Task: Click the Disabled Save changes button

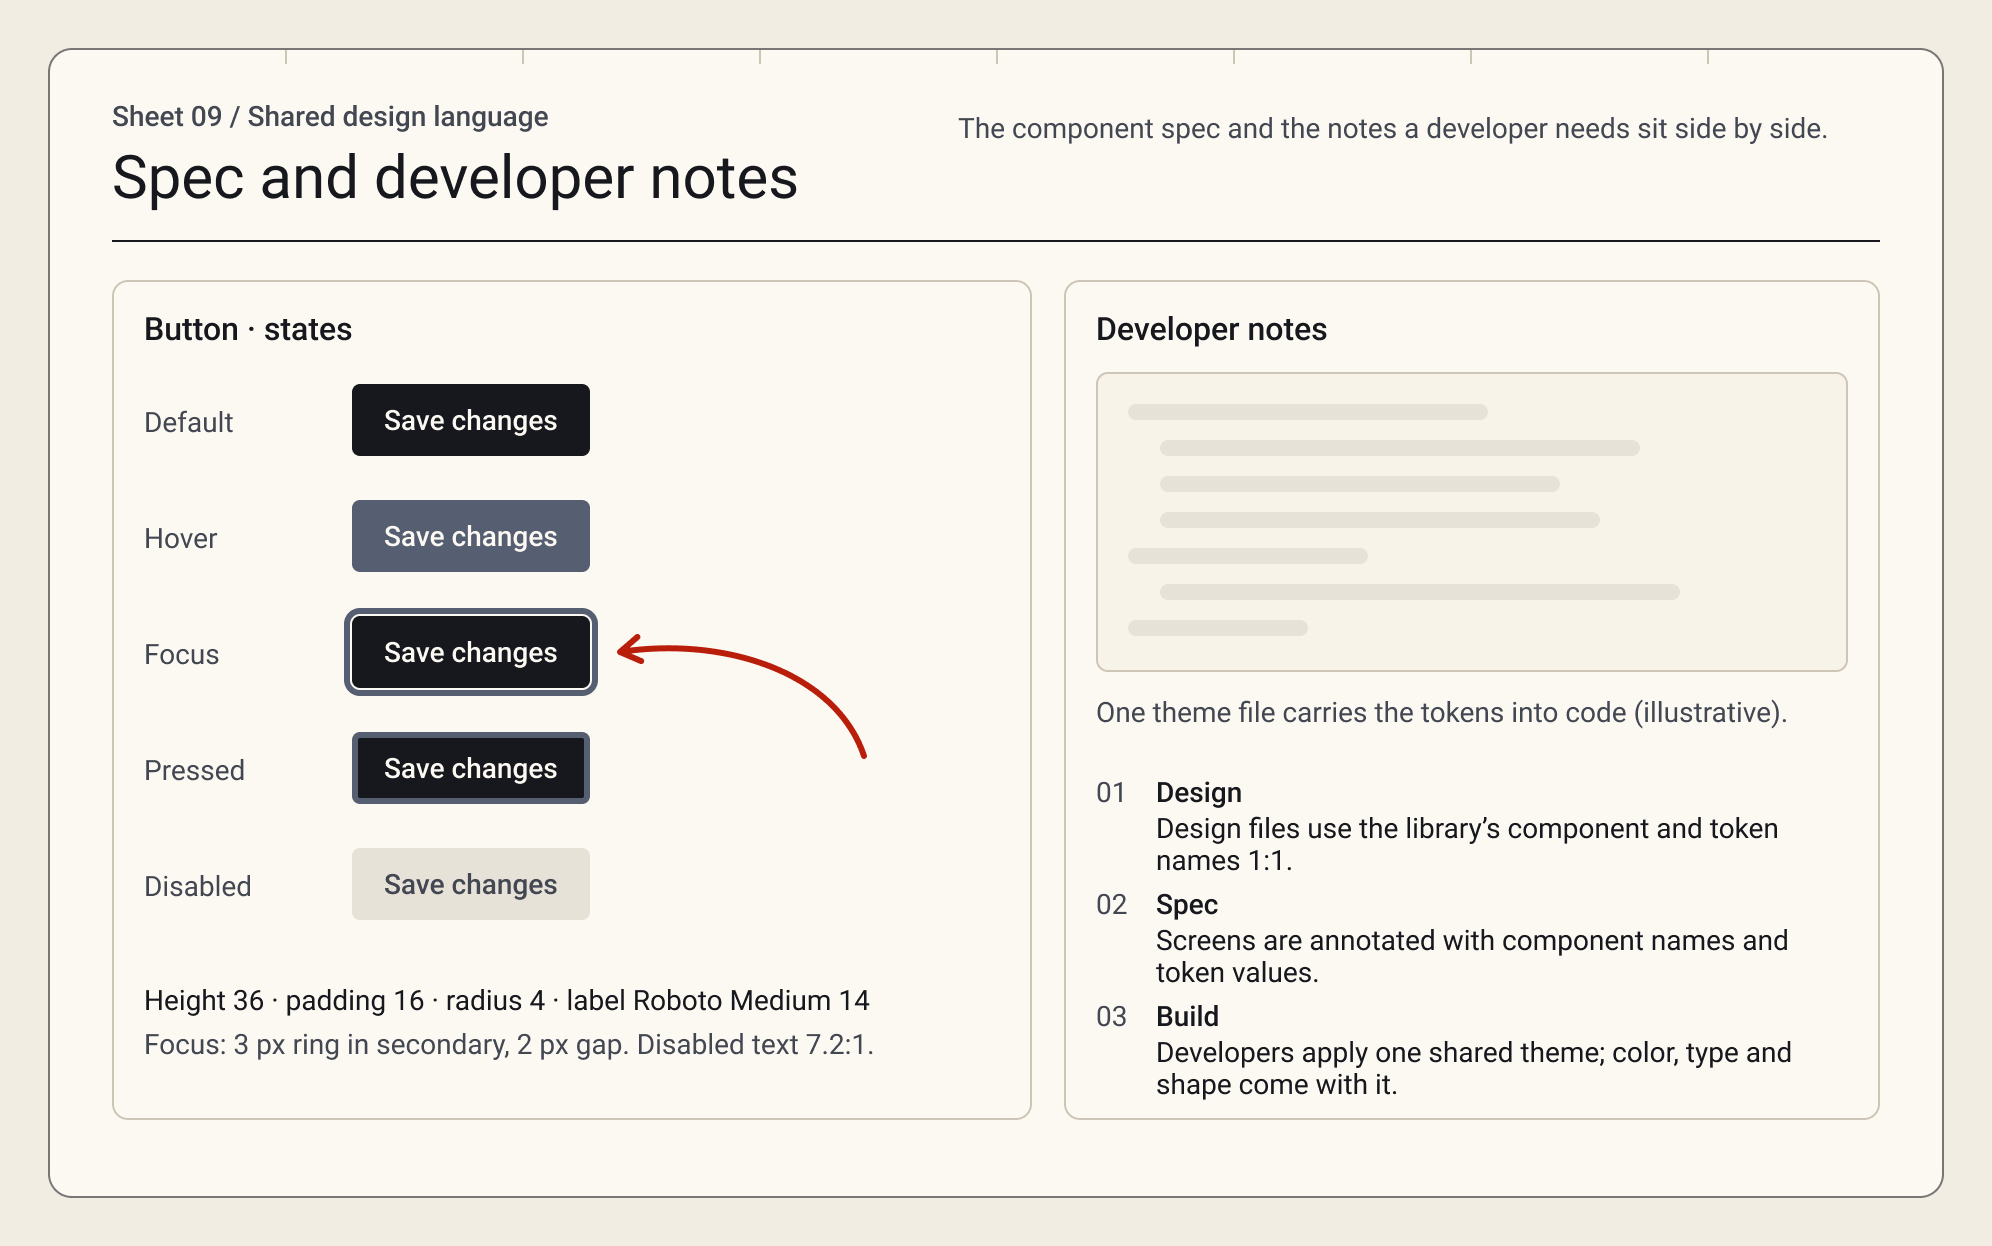Action: (470, 884)
